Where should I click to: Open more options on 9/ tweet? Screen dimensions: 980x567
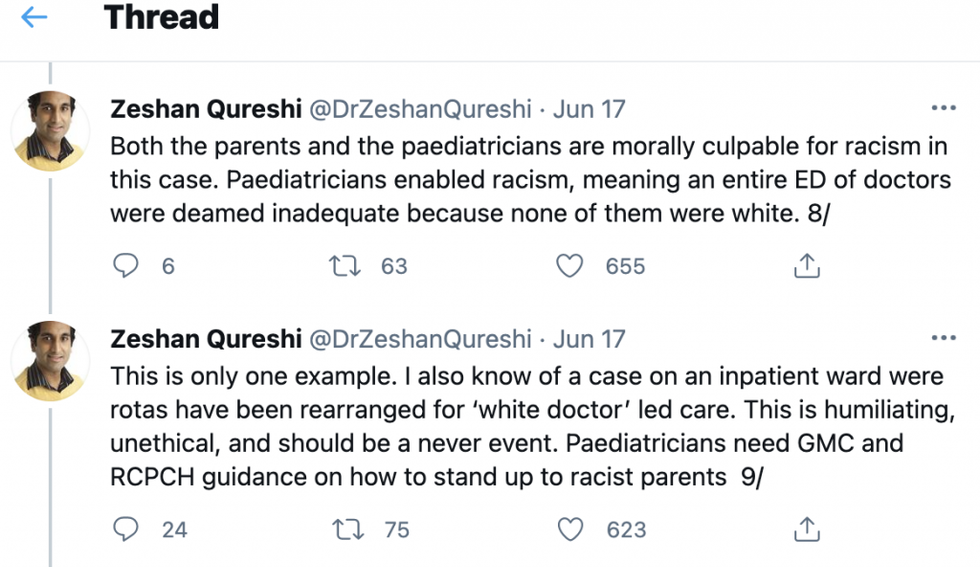coord(943,338)
